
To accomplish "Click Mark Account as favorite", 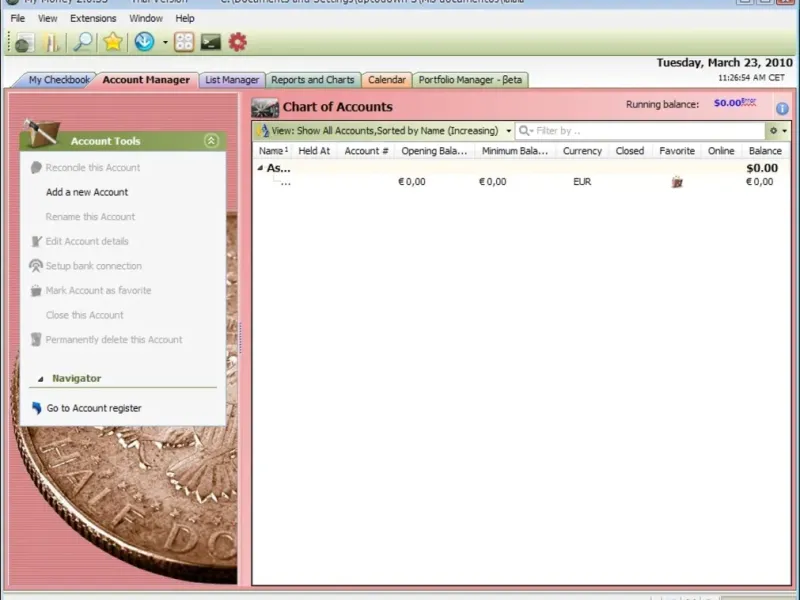I will (x=98, y=290).
